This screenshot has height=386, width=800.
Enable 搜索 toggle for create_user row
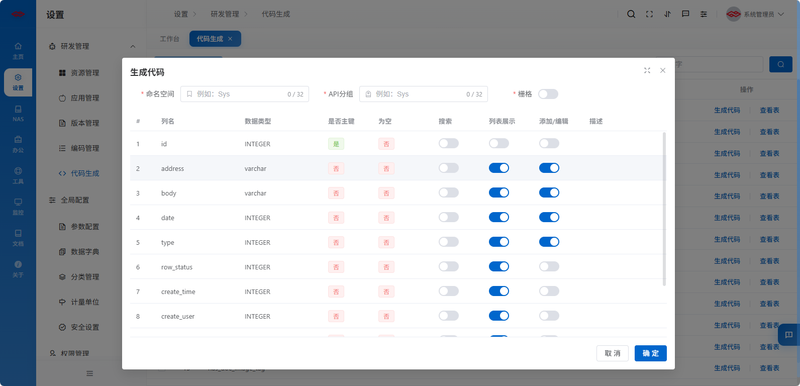tap(448, 316)
